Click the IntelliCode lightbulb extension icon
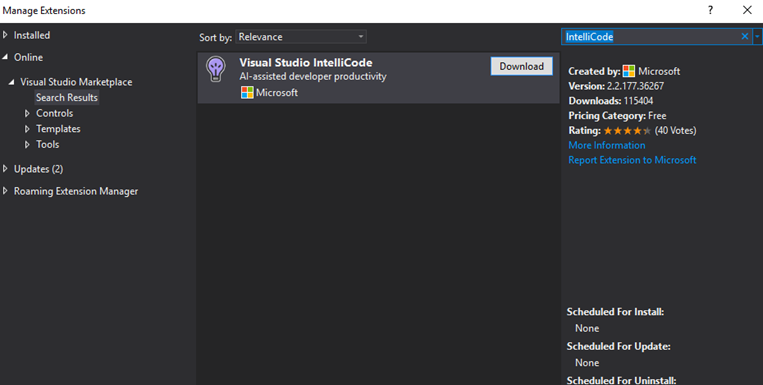 coord(216,69)
